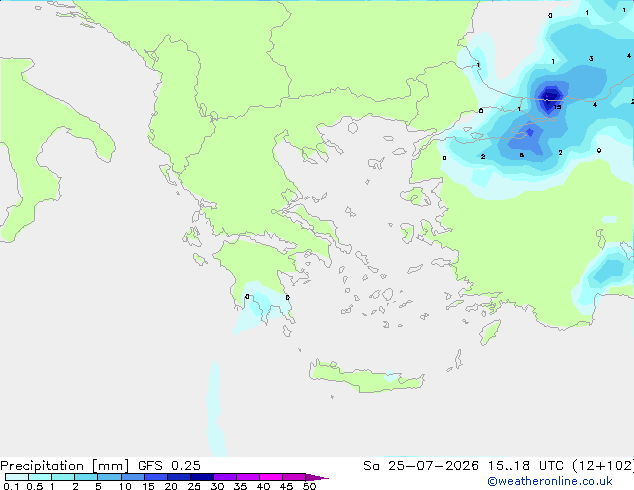634x490 pixels.
Task: Pick the 25–30 mm dark navy legend swatch
Action: point(202,477)
